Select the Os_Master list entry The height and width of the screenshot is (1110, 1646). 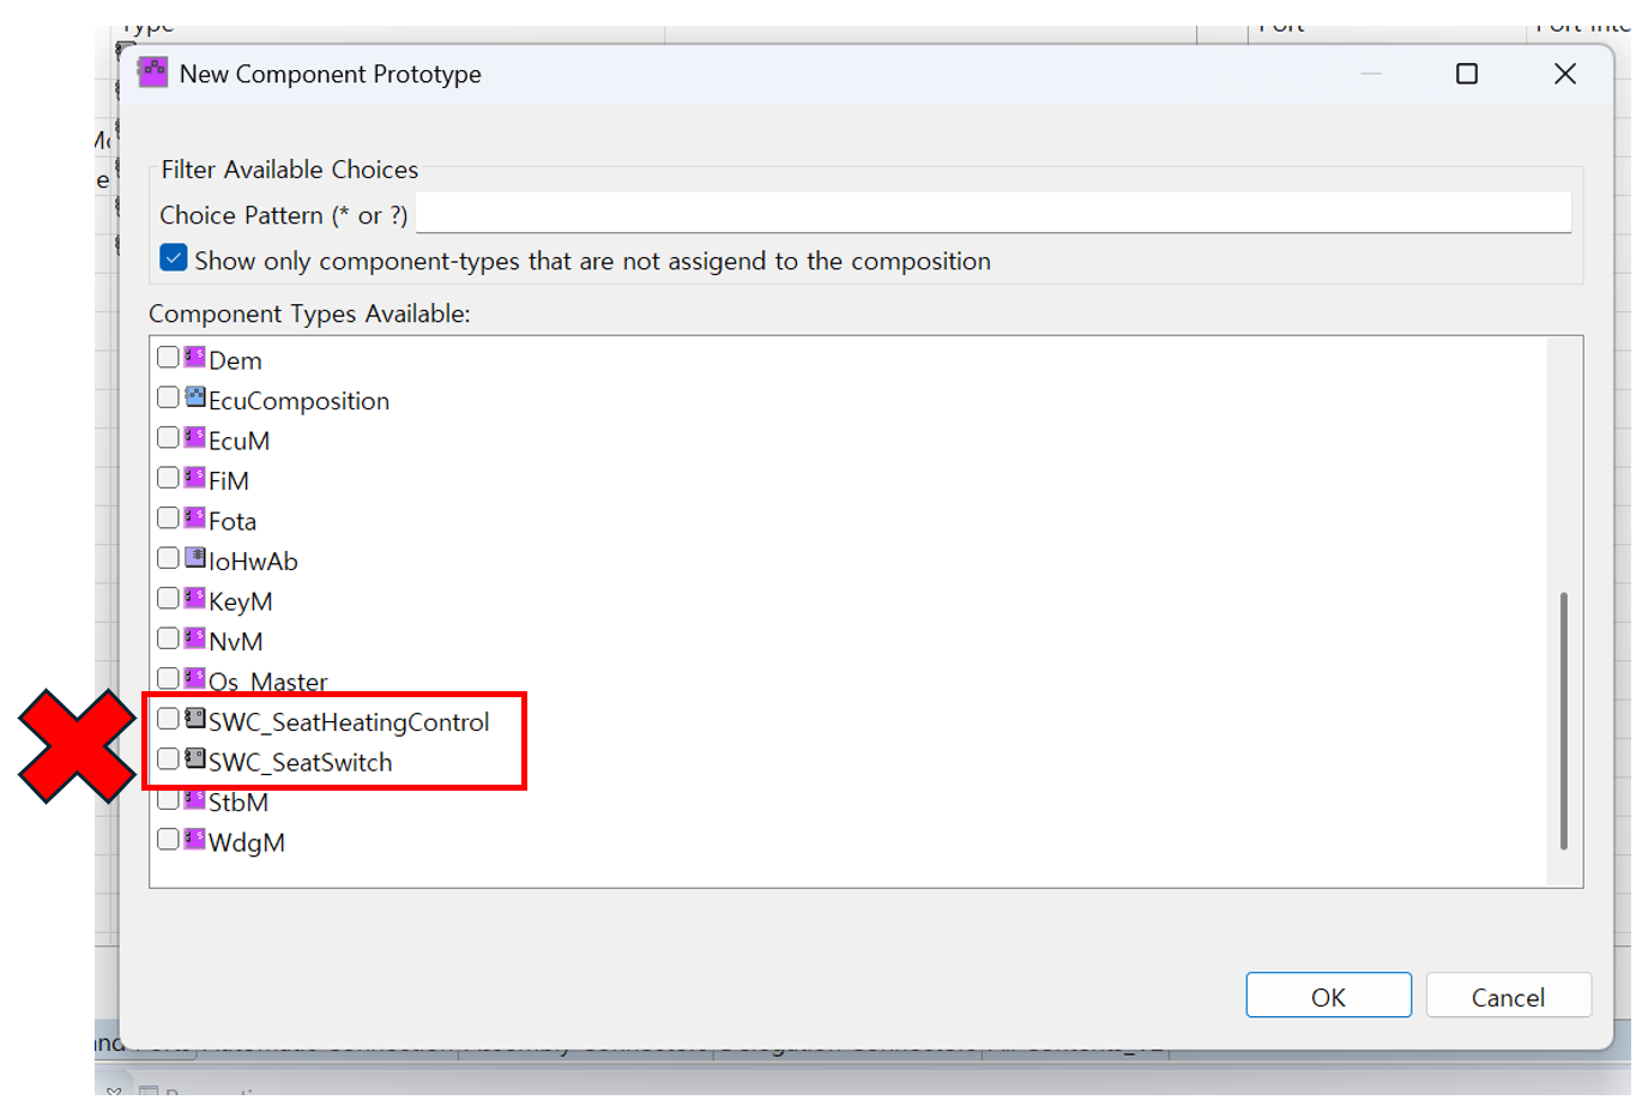tap(267, 682)
